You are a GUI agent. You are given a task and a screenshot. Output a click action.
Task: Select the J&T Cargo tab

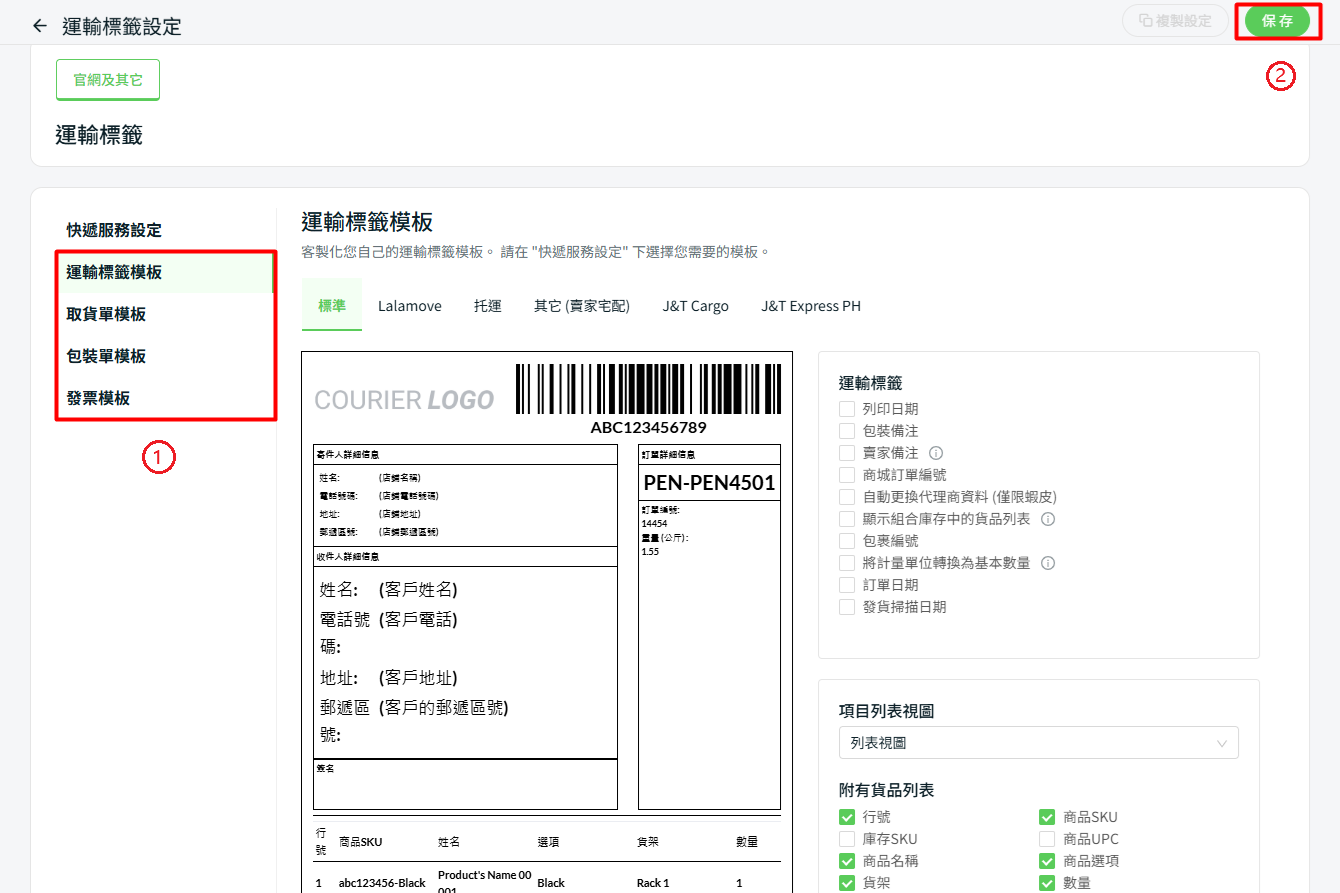point(695,306)
